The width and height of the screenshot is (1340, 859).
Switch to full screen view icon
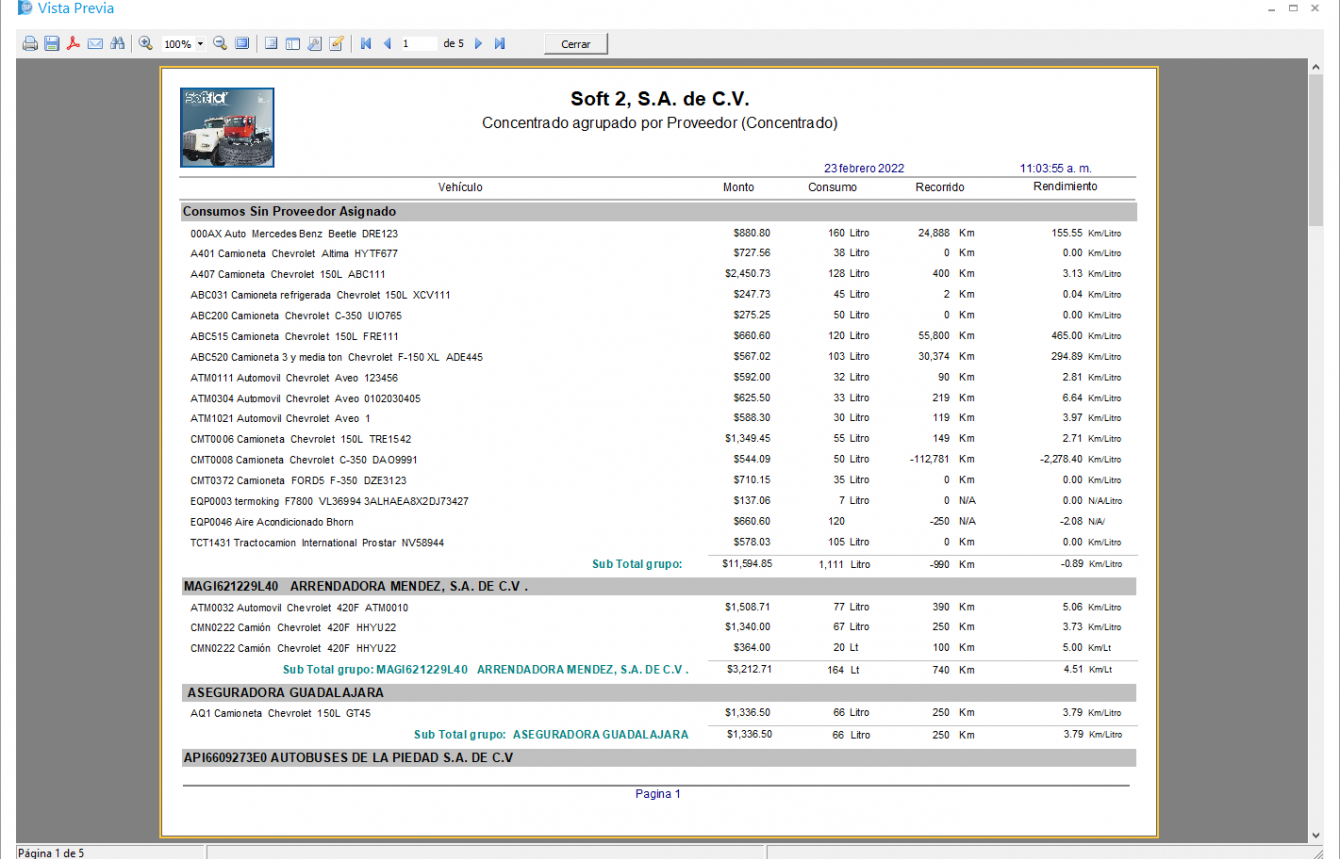pyautogui.click(x=242, y=44)
